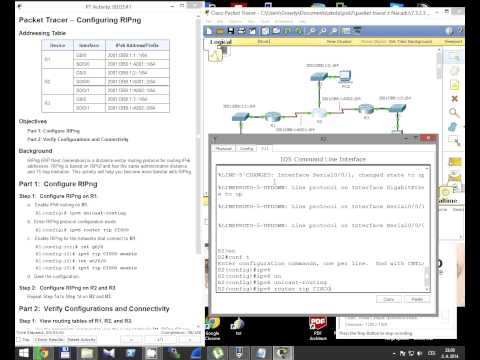This screenshot has height=360, width=480.
Task: Choose the Select tool in right sidebar
Action: [454, 57]
